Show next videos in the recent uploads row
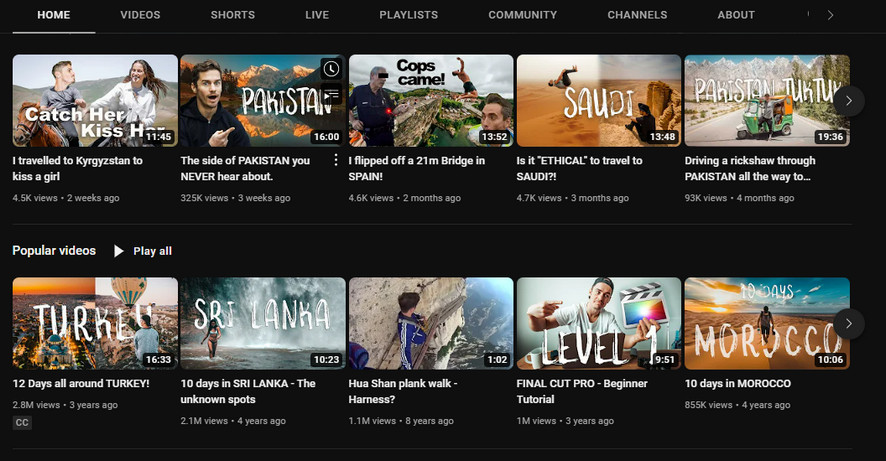The width and height of the screenshot is (886, 461). (848, 101)
